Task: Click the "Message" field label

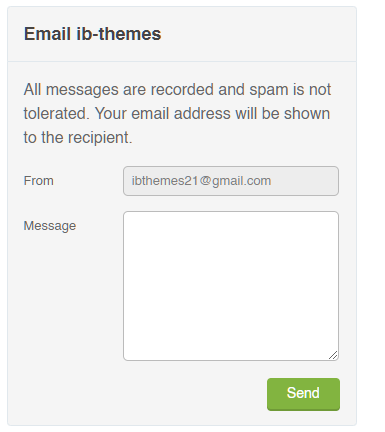Action: coord(50,226)
